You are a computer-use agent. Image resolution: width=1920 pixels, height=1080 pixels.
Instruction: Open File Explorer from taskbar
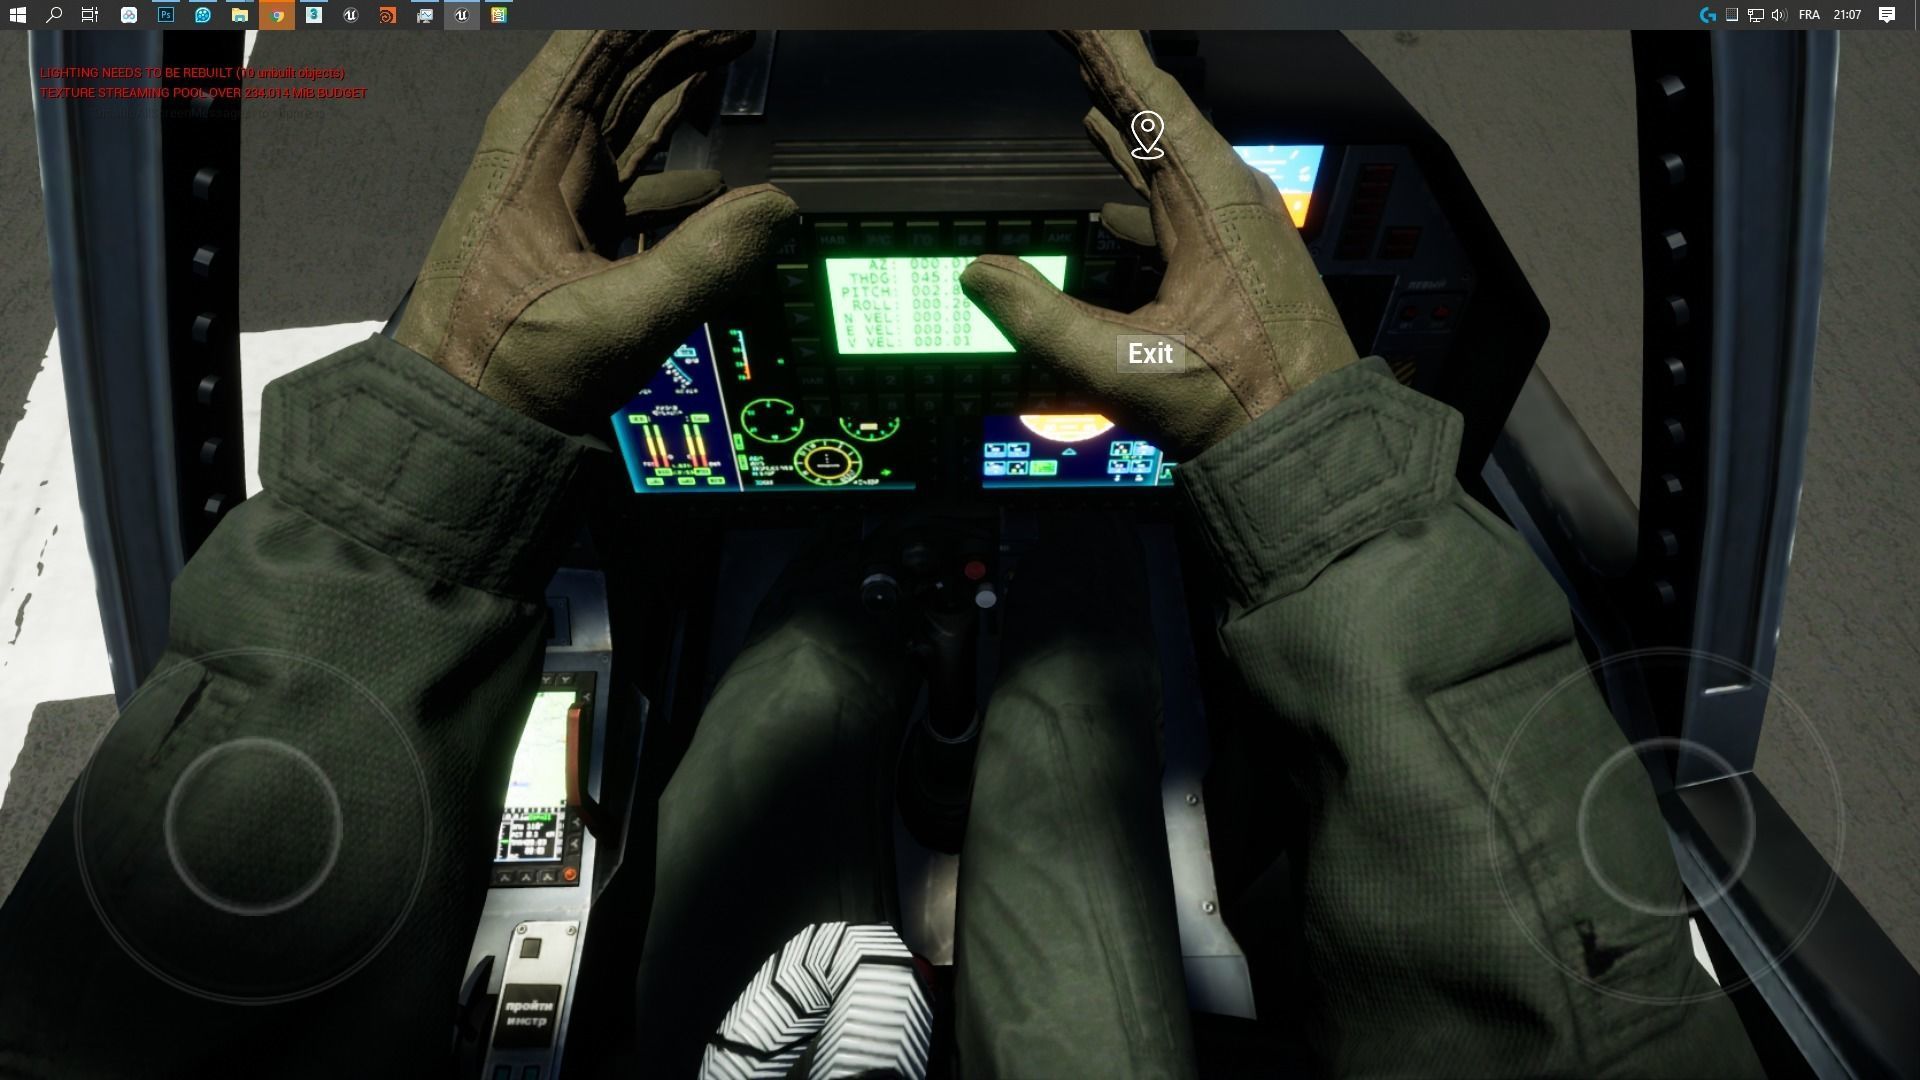240,15
